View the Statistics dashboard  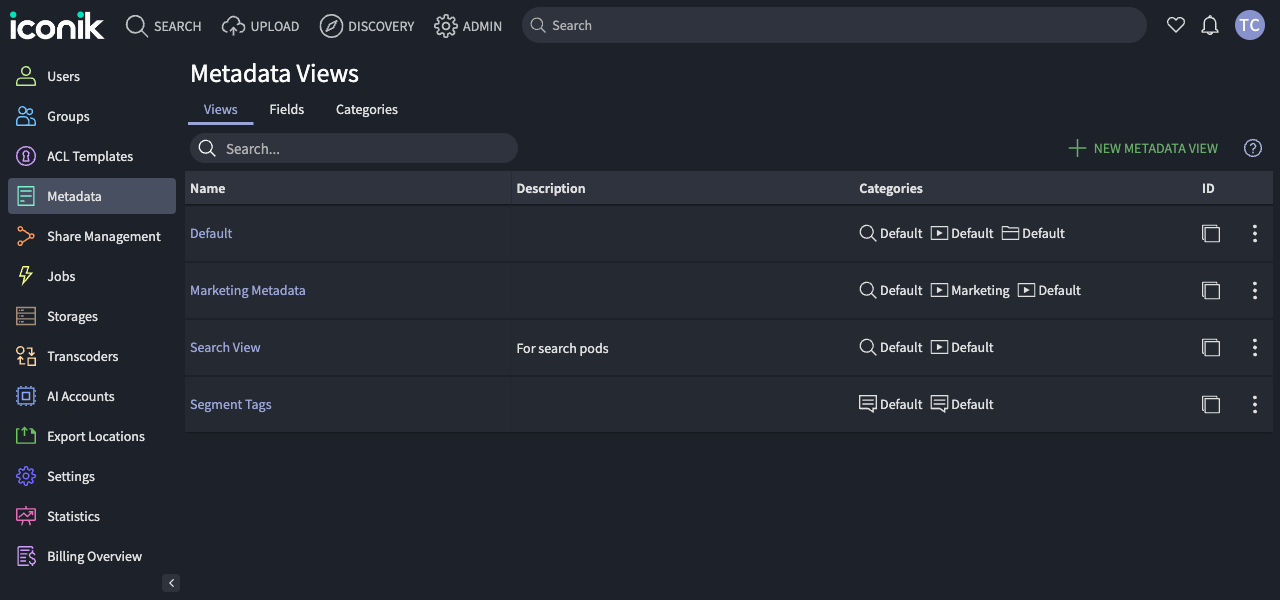[x=73, y=516]
